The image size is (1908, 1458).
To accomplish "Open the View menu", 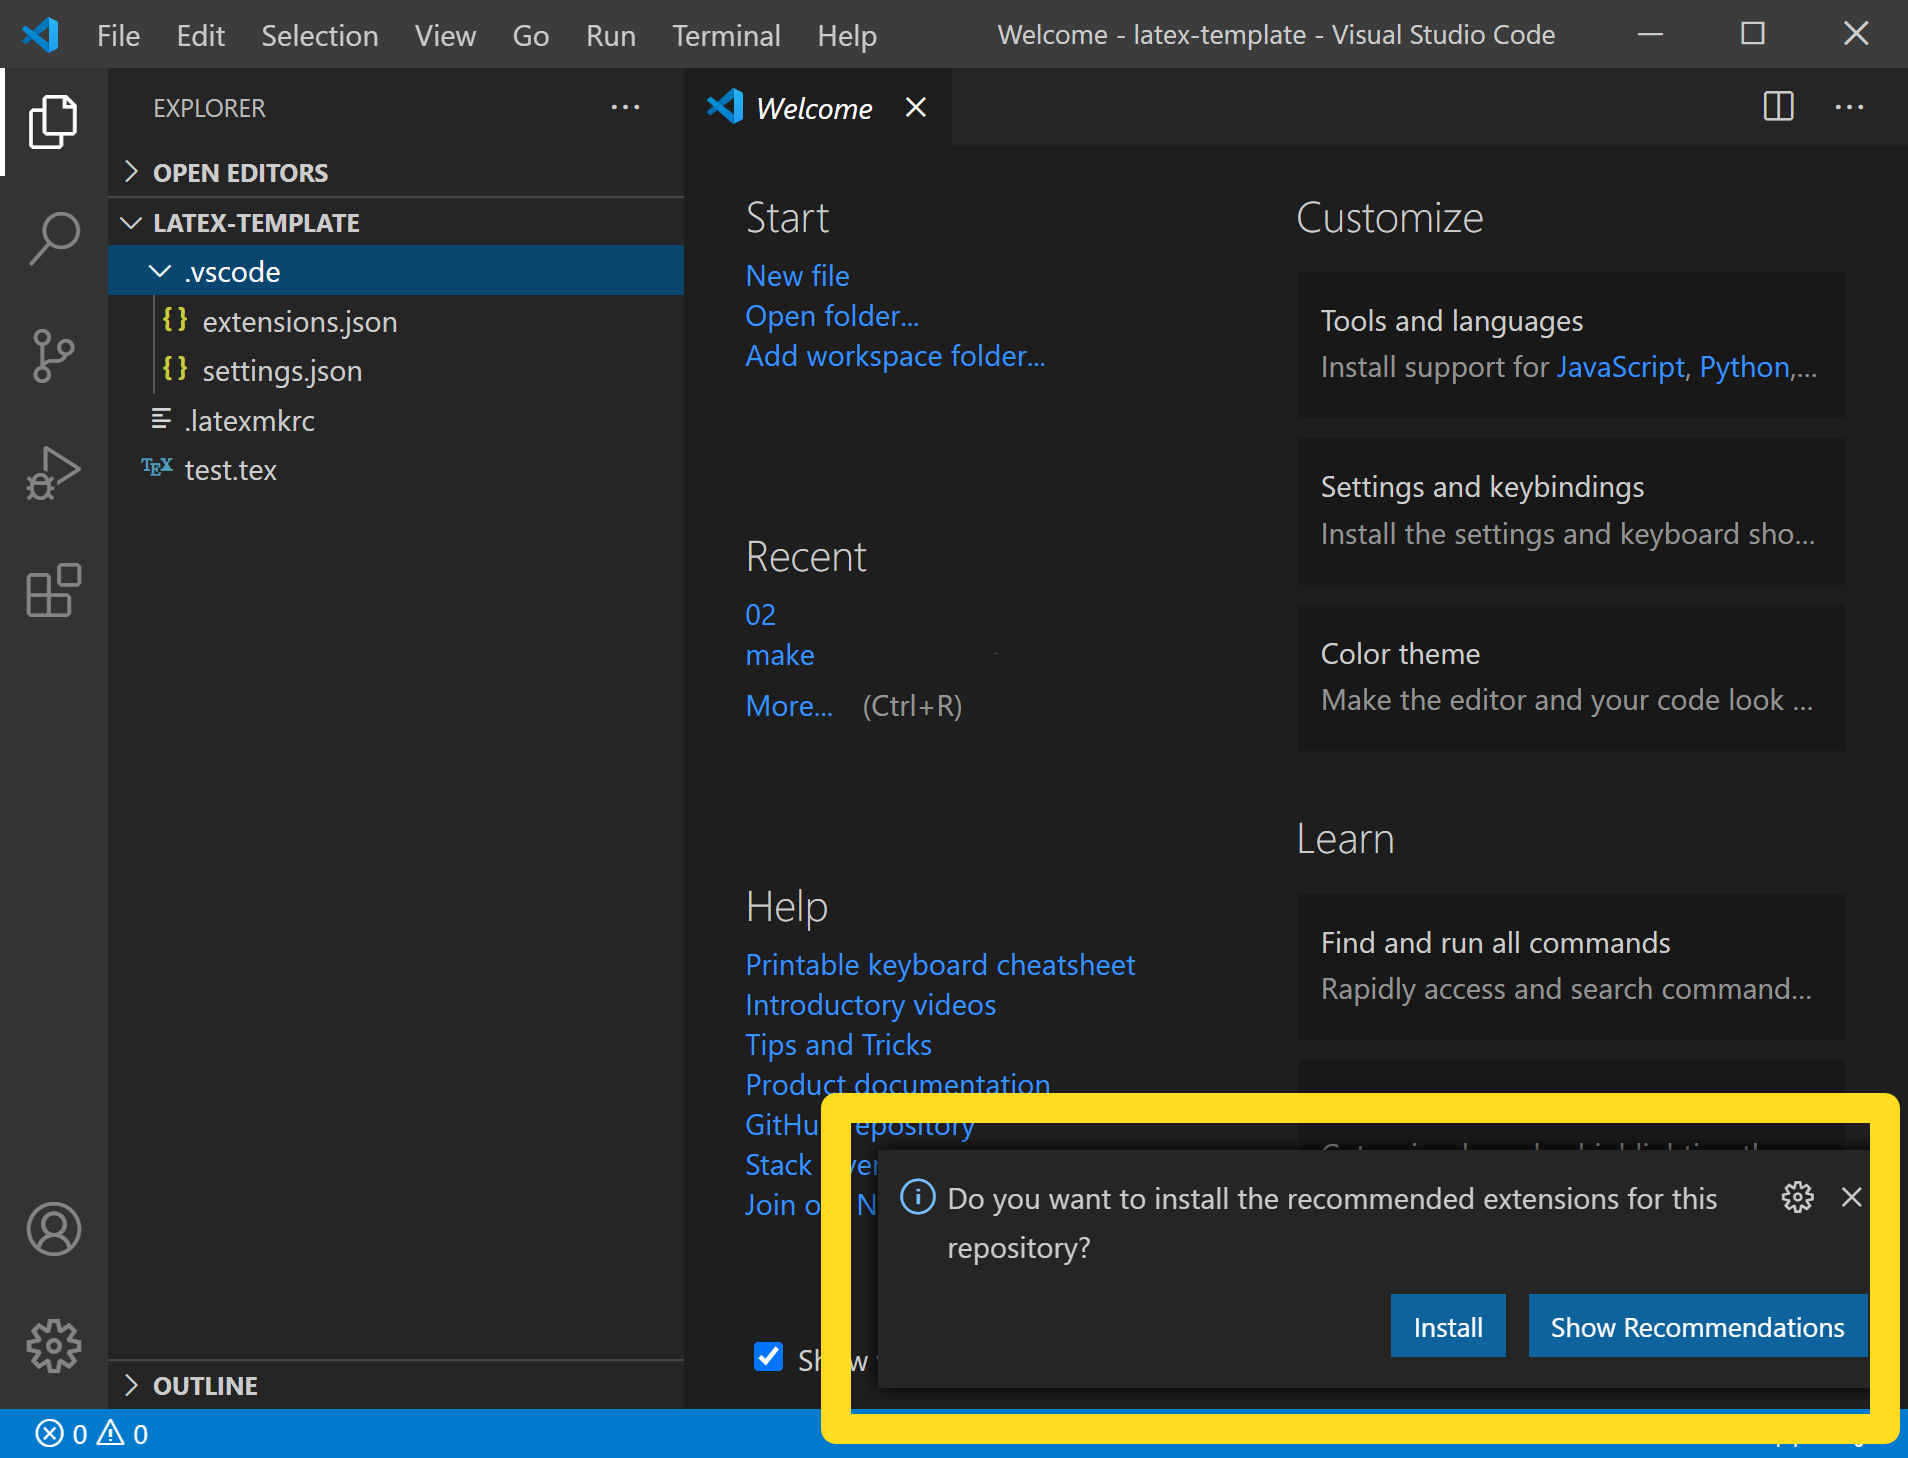I will click(x=445, y=35).
